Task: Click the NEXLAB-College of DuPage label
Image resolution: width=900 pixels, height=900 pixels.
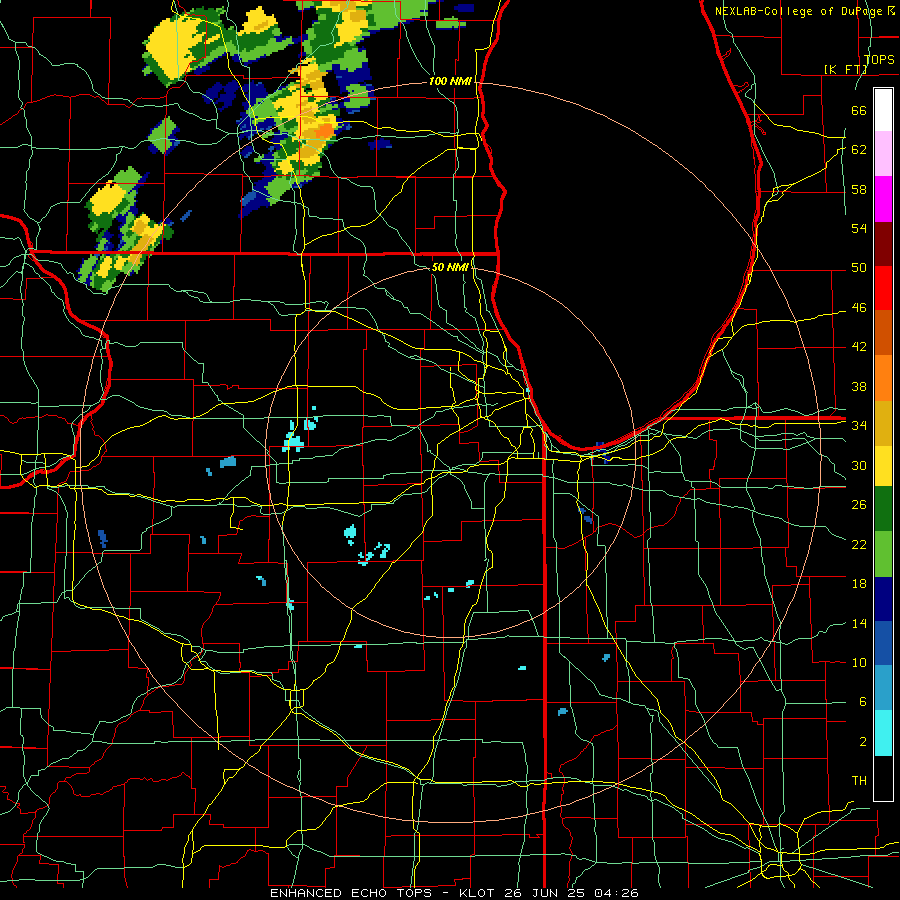Action: [800, 11]
